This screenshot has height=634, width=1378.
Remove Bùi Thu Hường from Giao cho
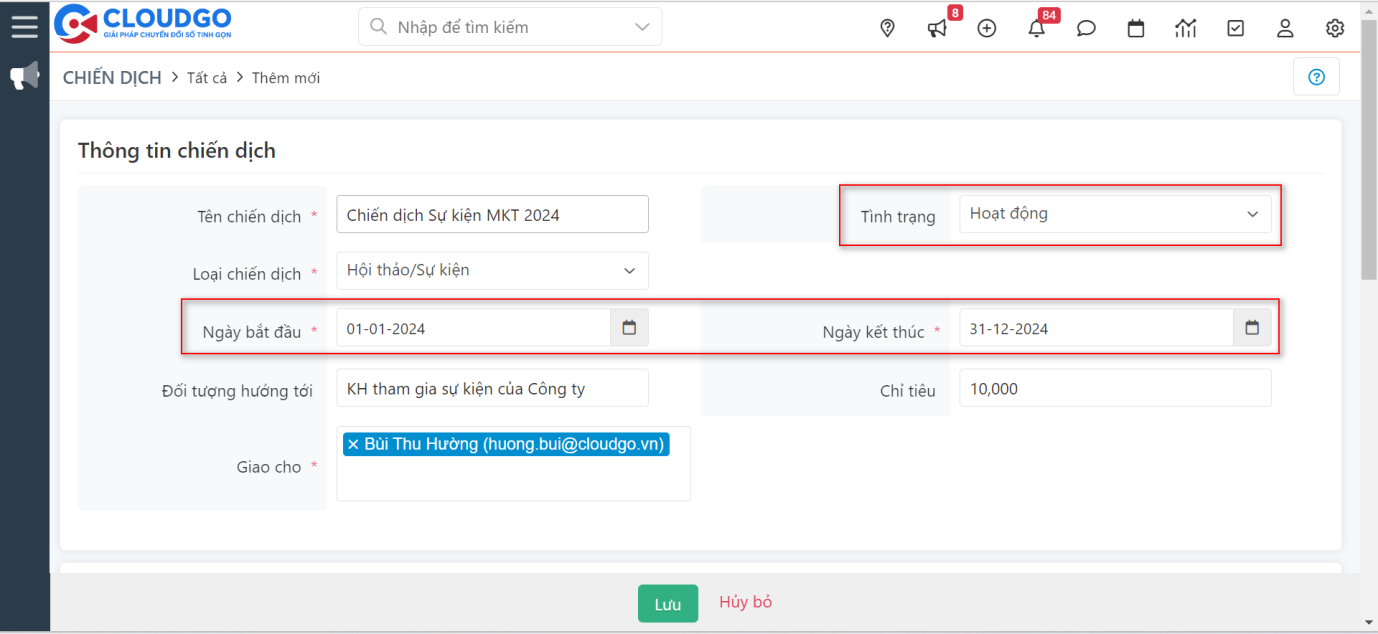click(353, 444)
